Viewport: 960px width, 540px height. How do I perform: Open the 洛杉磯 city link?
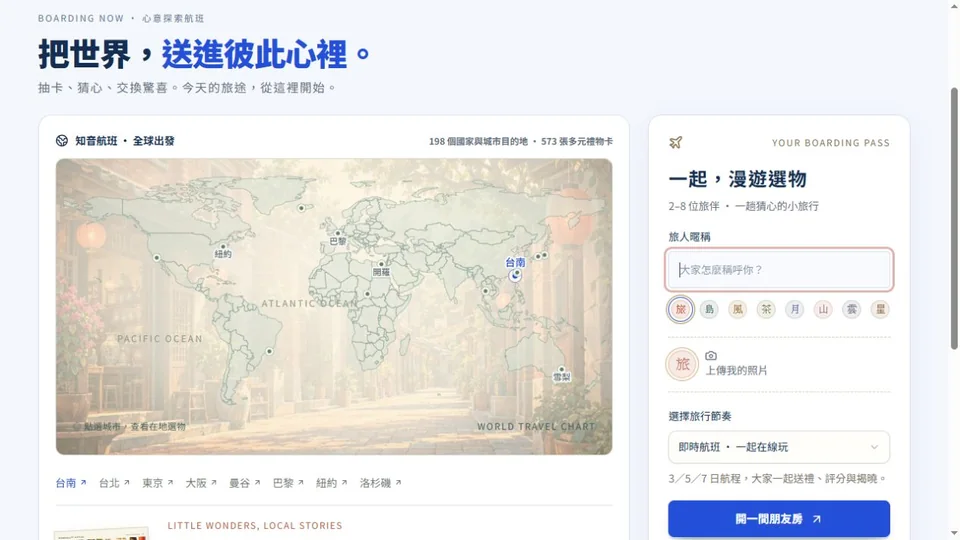click(380, 483)
